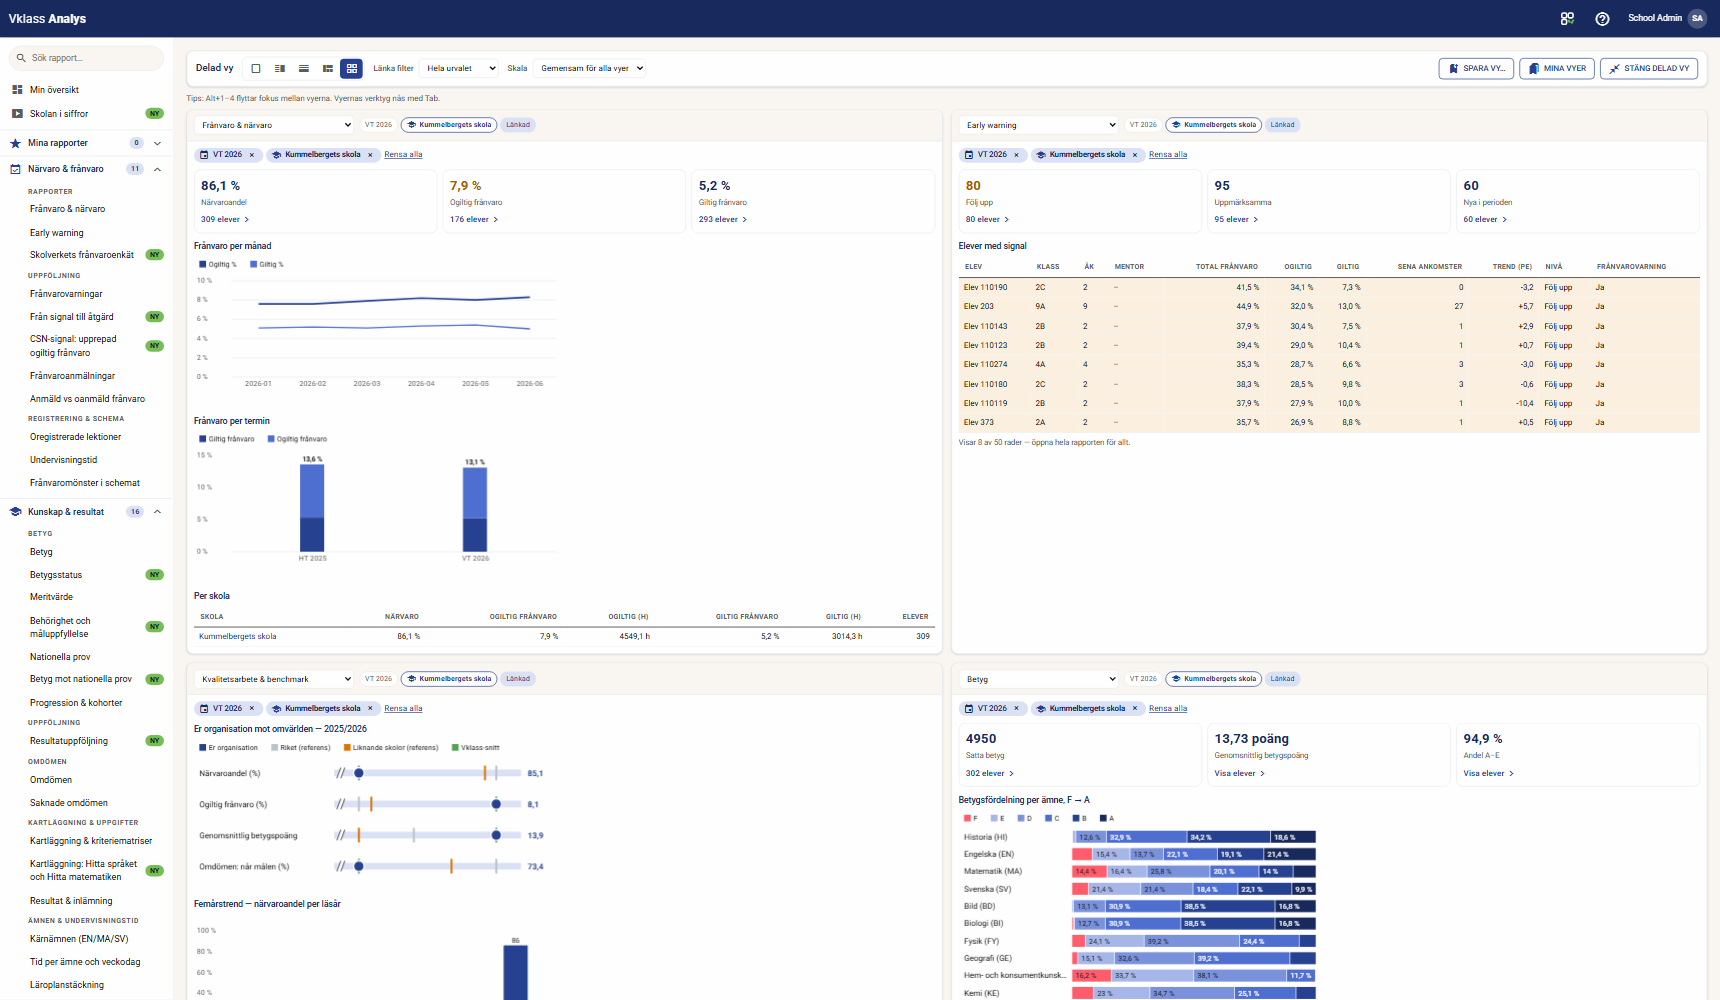Viewport: 1720px width, 1000px height.
Task: Remove VT 2026 chip in Frånvaro panel
Action: pos(252,155)
